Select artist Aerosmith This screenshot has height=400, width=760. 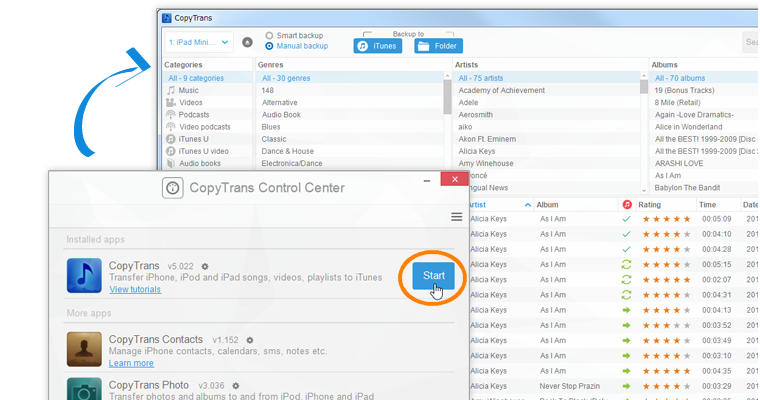click(x=475, y=114)
